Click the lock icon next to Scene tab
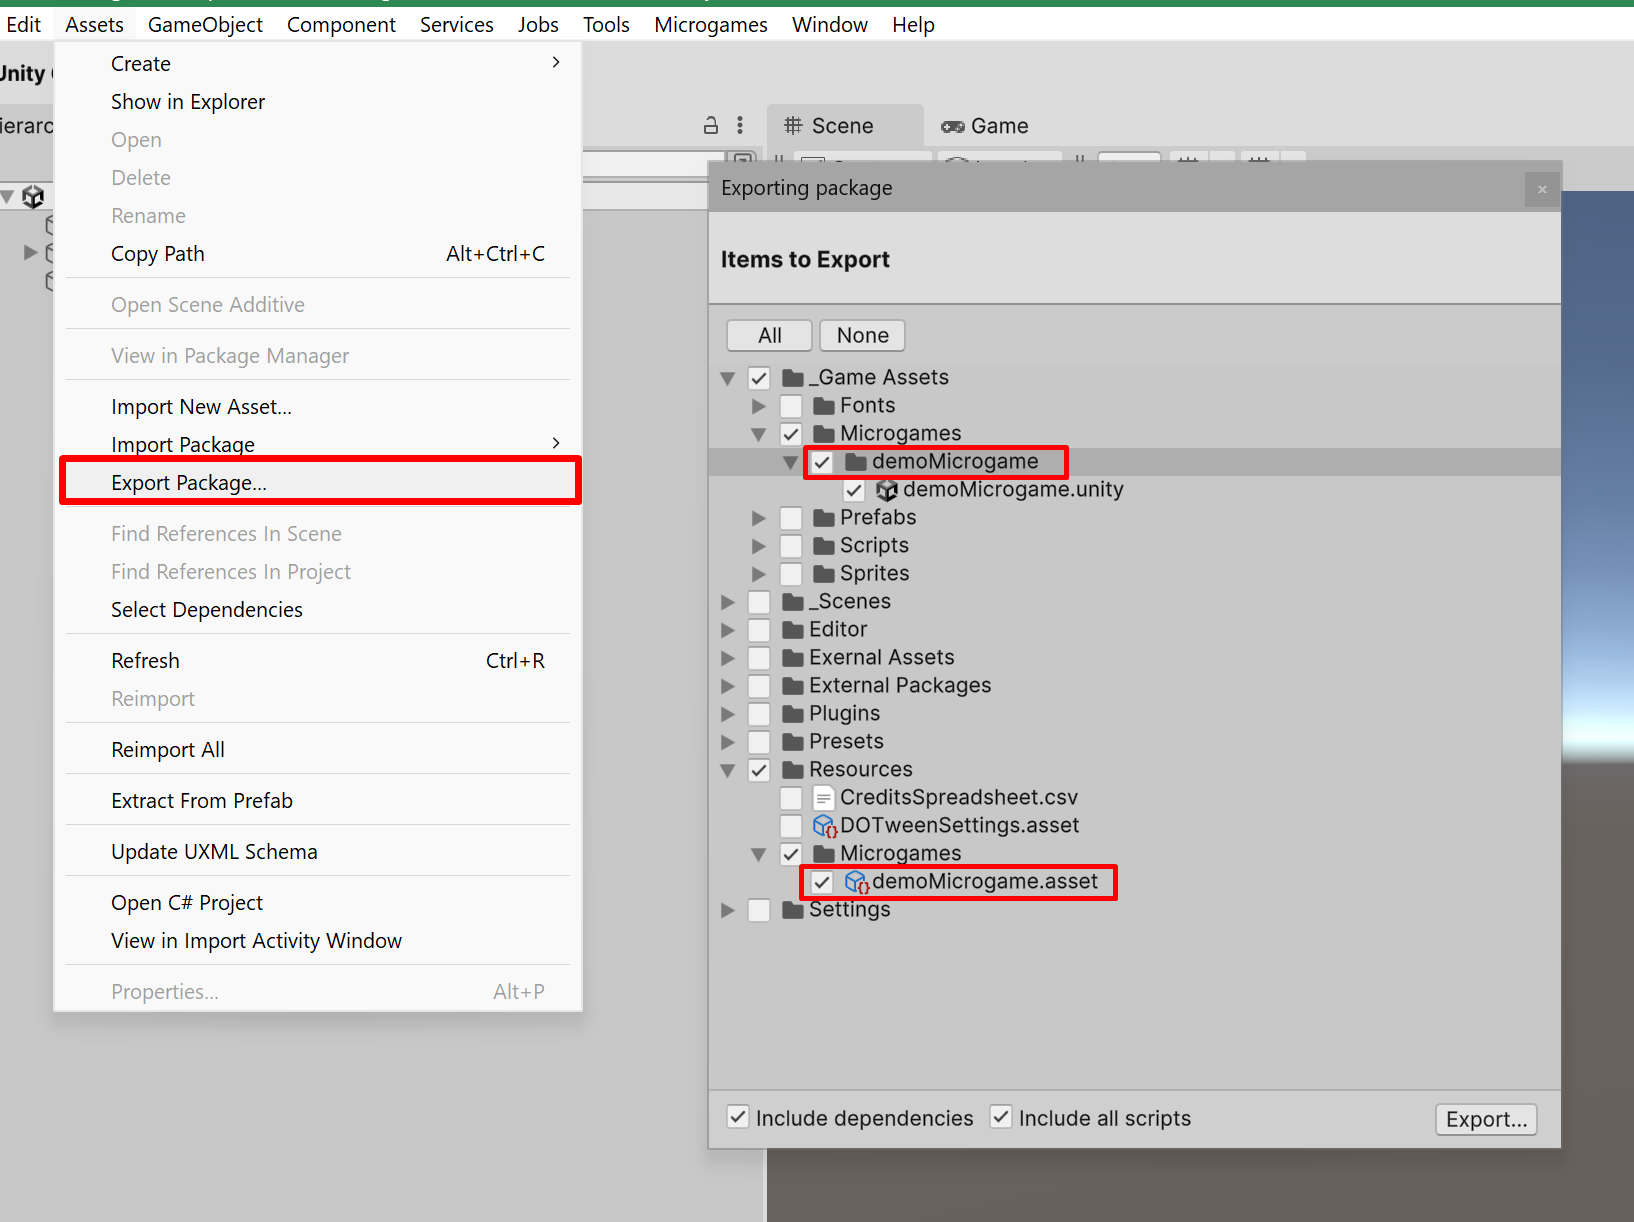The height and width of the screenshot is (1222, 1634). tap(711, 125)
